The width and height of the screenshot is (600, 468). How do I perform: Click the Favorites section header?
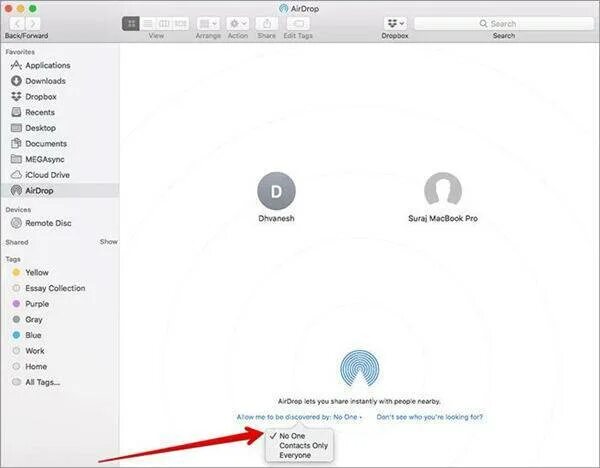[x=20, y=52]
